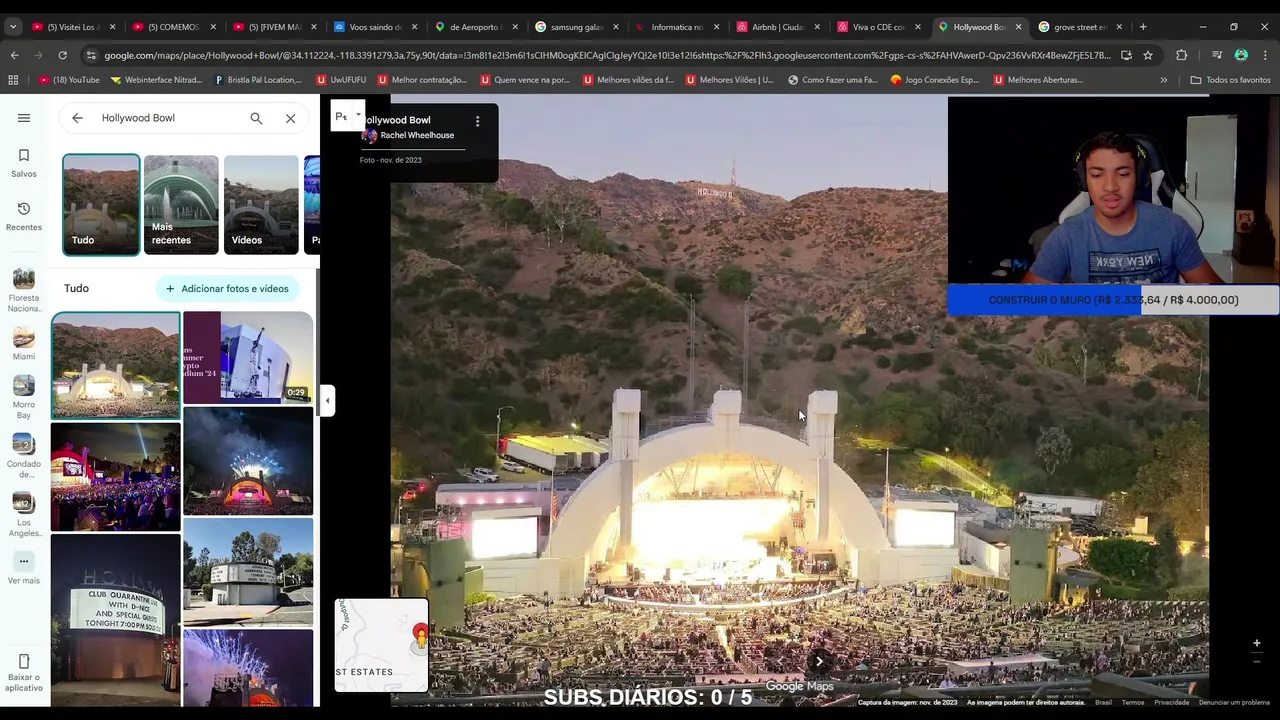Click the Hollywood Bowl search field
The width and height of the screenshot is (1280, 720).
click(168, 118)
